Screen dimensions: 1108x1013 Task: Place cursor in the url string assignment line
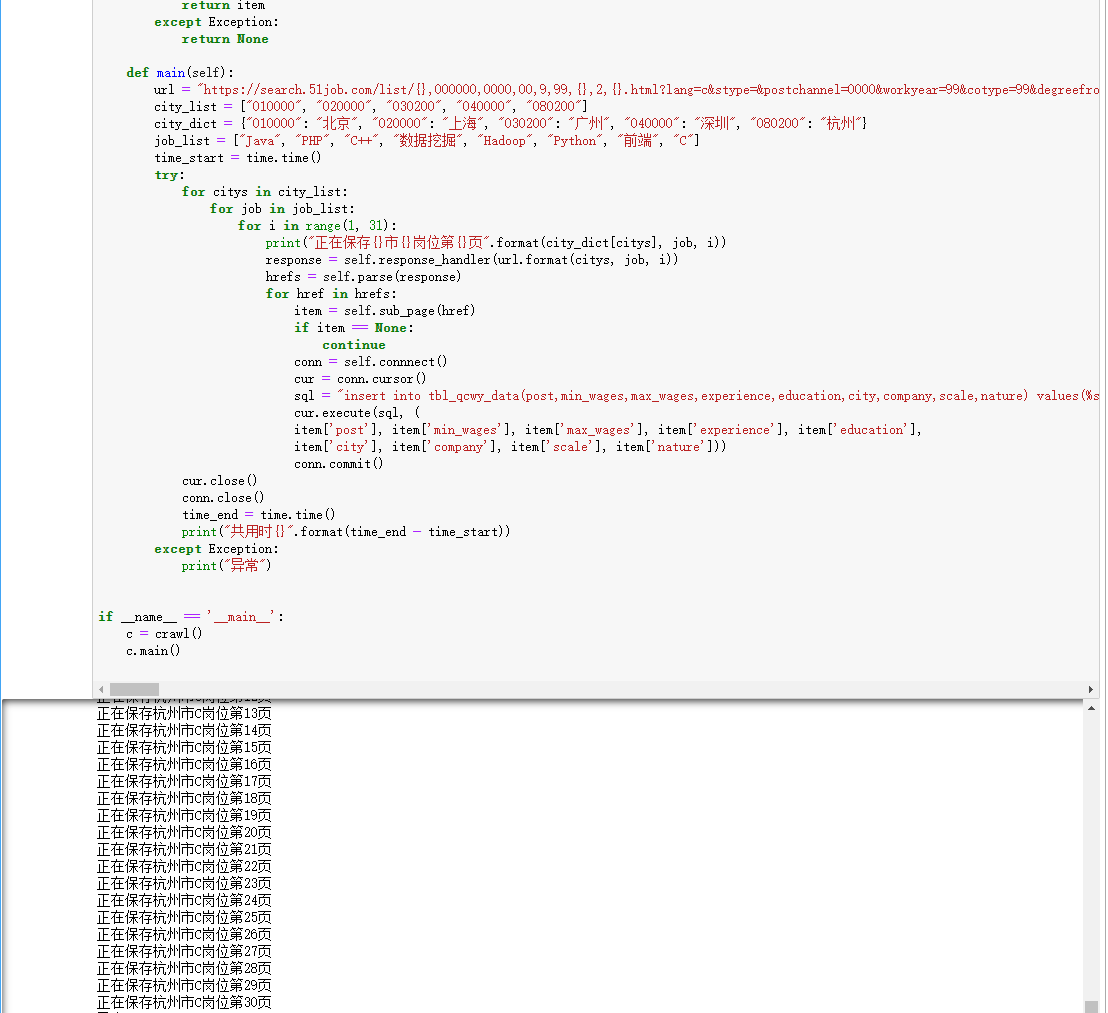point(627,90)
